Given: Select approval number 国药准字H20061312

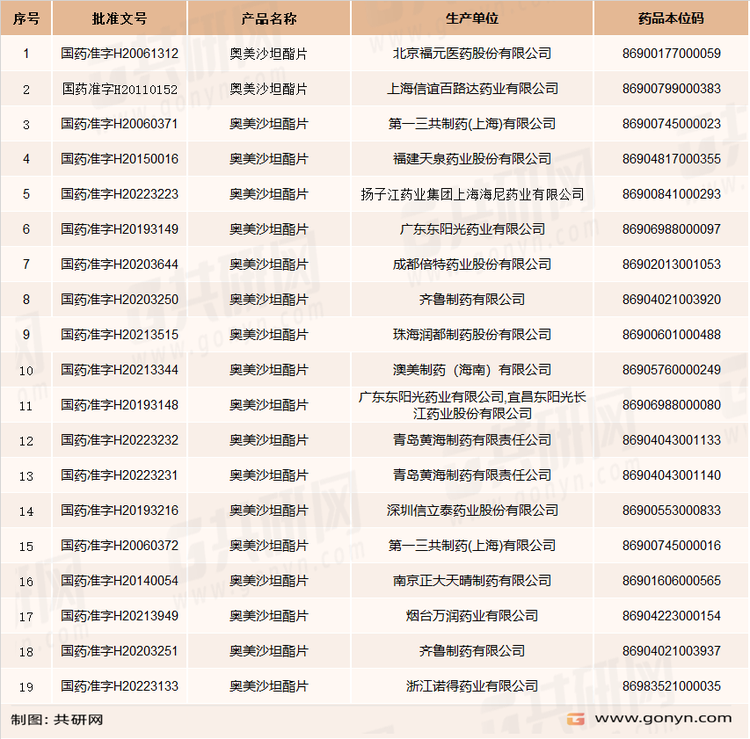Looking at the screenshot, I should [x=120, y=54].
